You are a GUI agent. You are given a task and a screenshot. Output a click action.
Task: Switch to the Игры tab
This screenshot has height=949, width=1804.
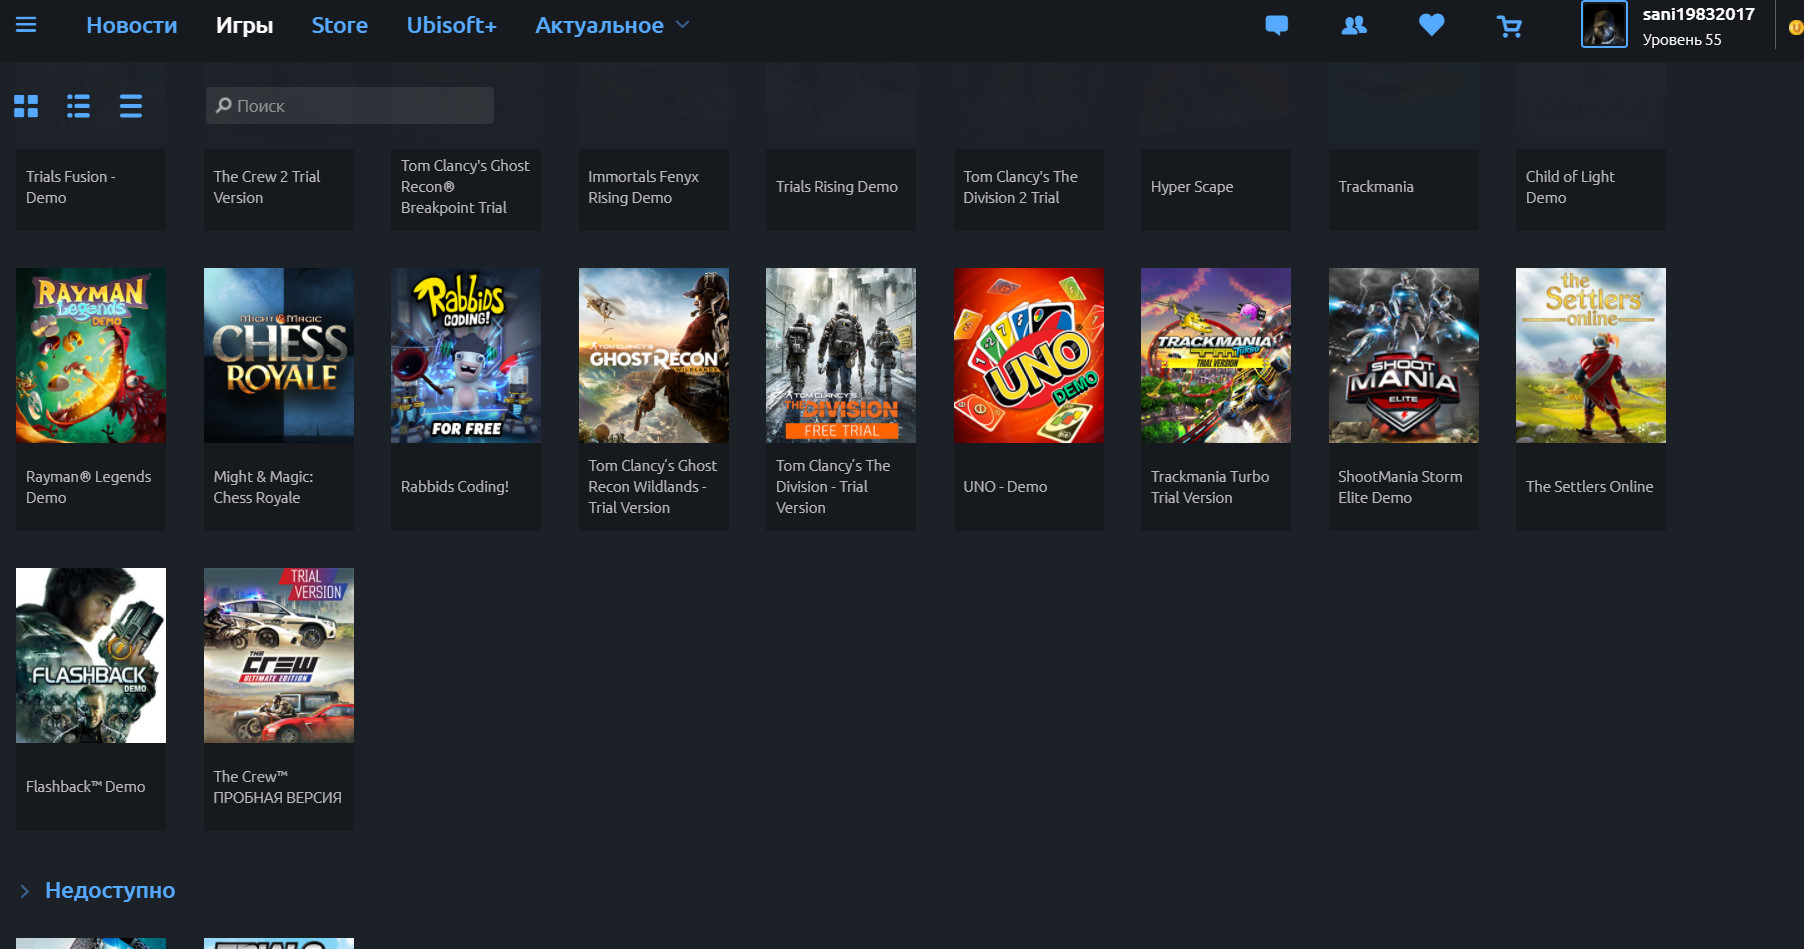coord(244,25)
